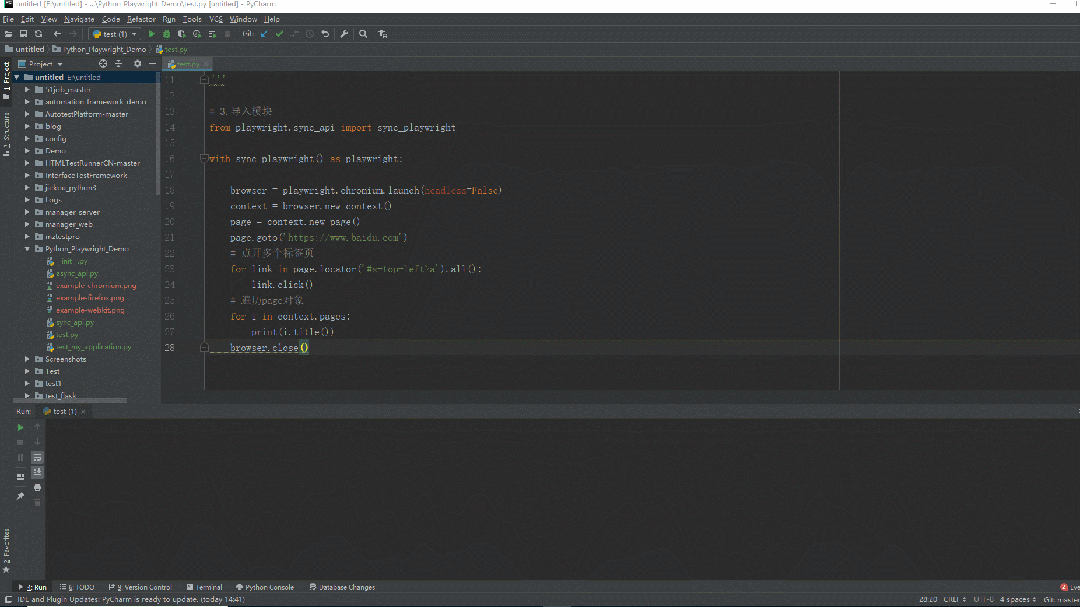
Task: Click the Save All toolbar icon
Action: pos(23,34)
